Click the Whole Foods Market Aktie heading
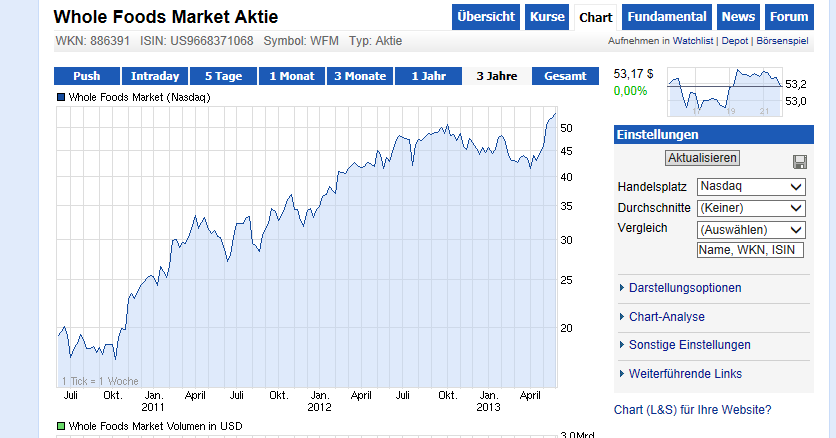Viewport: 836px width, 438px height. [166, 17]
